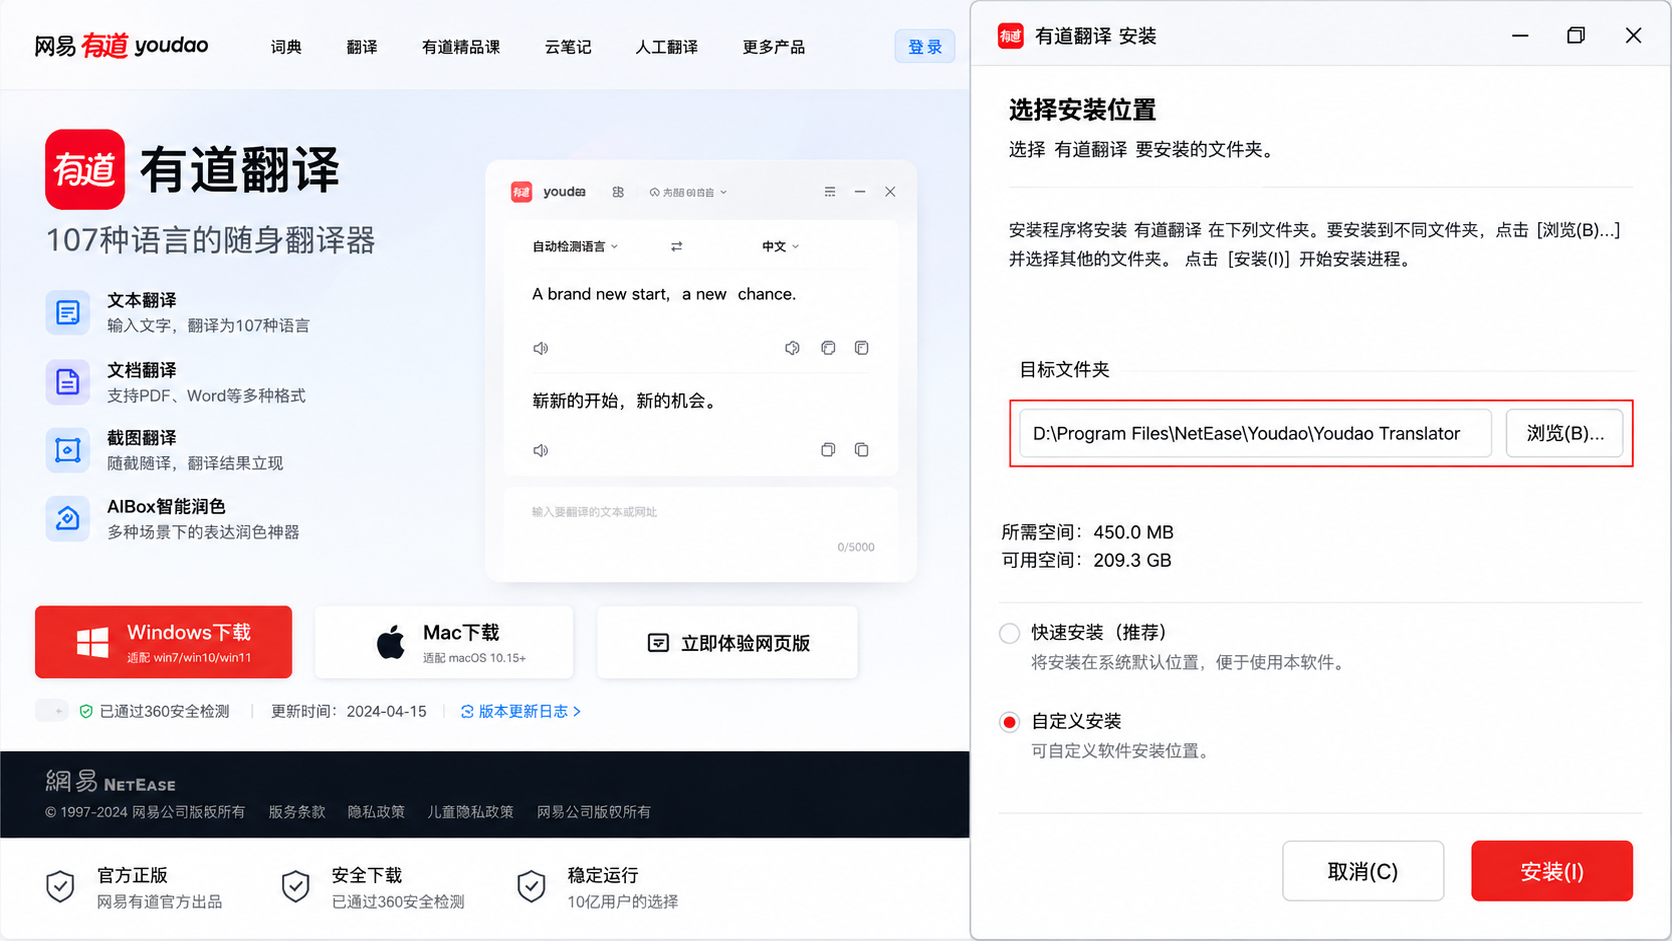The height and width of the screenshot is (941, 1672).
Task: Maximize the 有道翻译 安装 installer window
Action: [x=1576, y=36]
